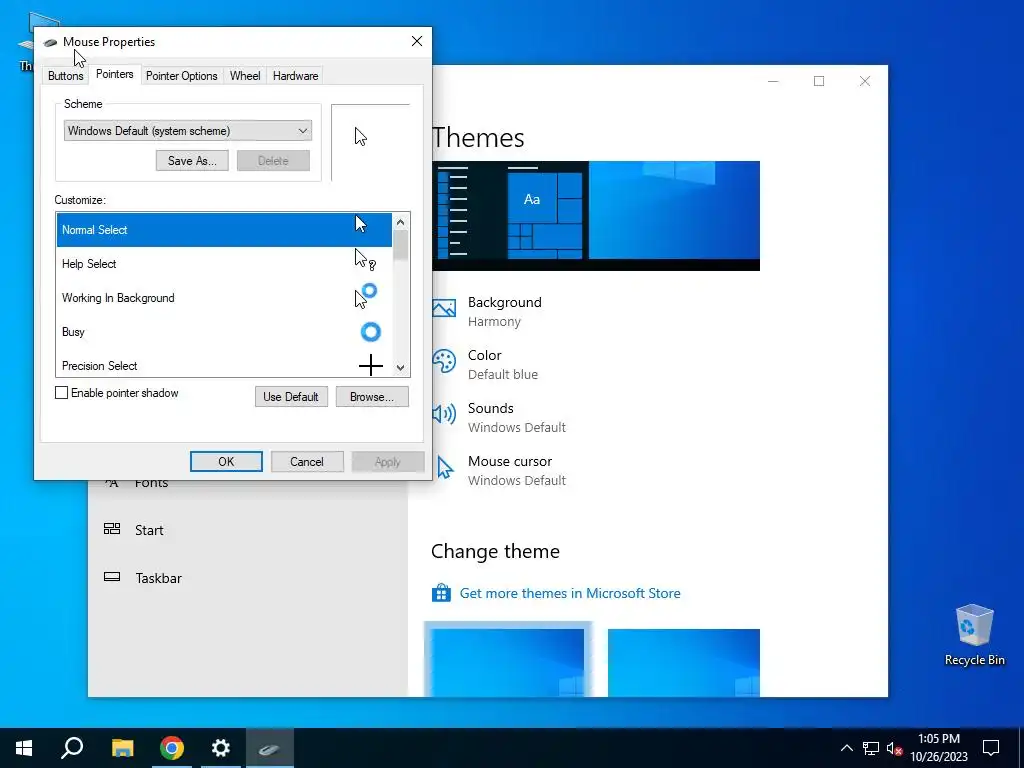Open Color palette setting in Themes
The width and height of the screenshot is (1024, 768).
pos(485,364)
